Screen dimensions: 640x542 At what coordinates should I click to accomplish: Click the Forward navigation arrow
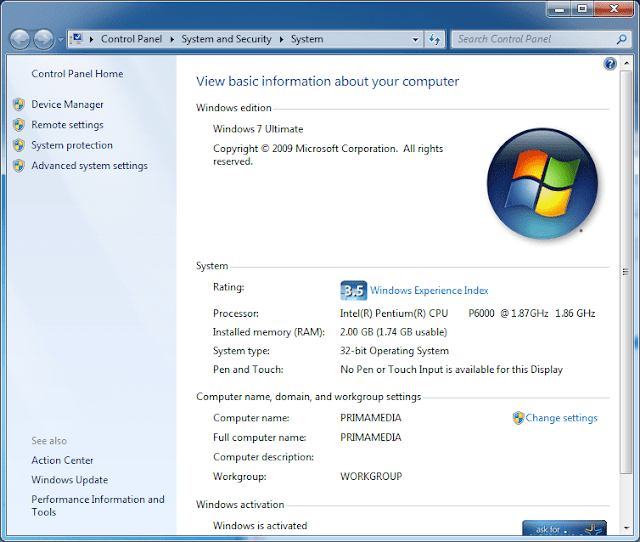tap(44, 40)
